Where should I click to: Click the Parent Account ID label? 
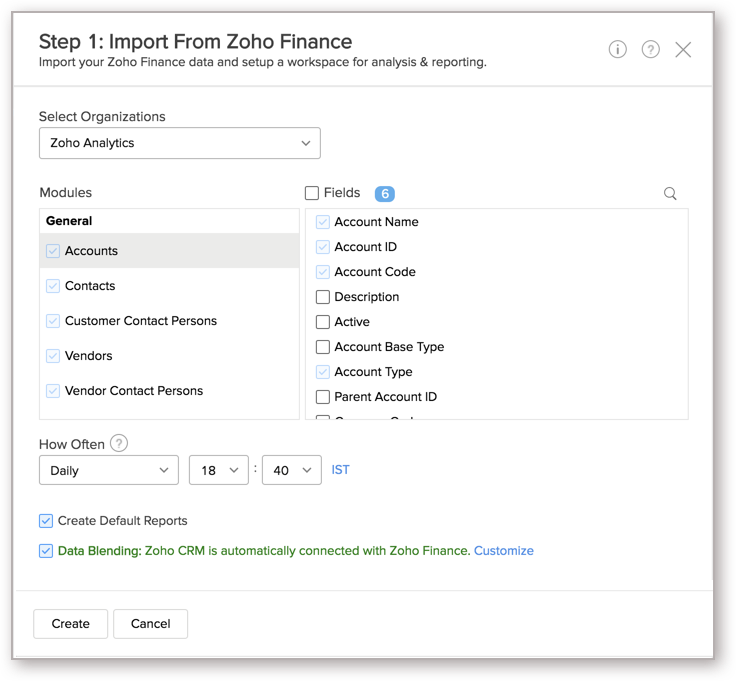[385, 397]
